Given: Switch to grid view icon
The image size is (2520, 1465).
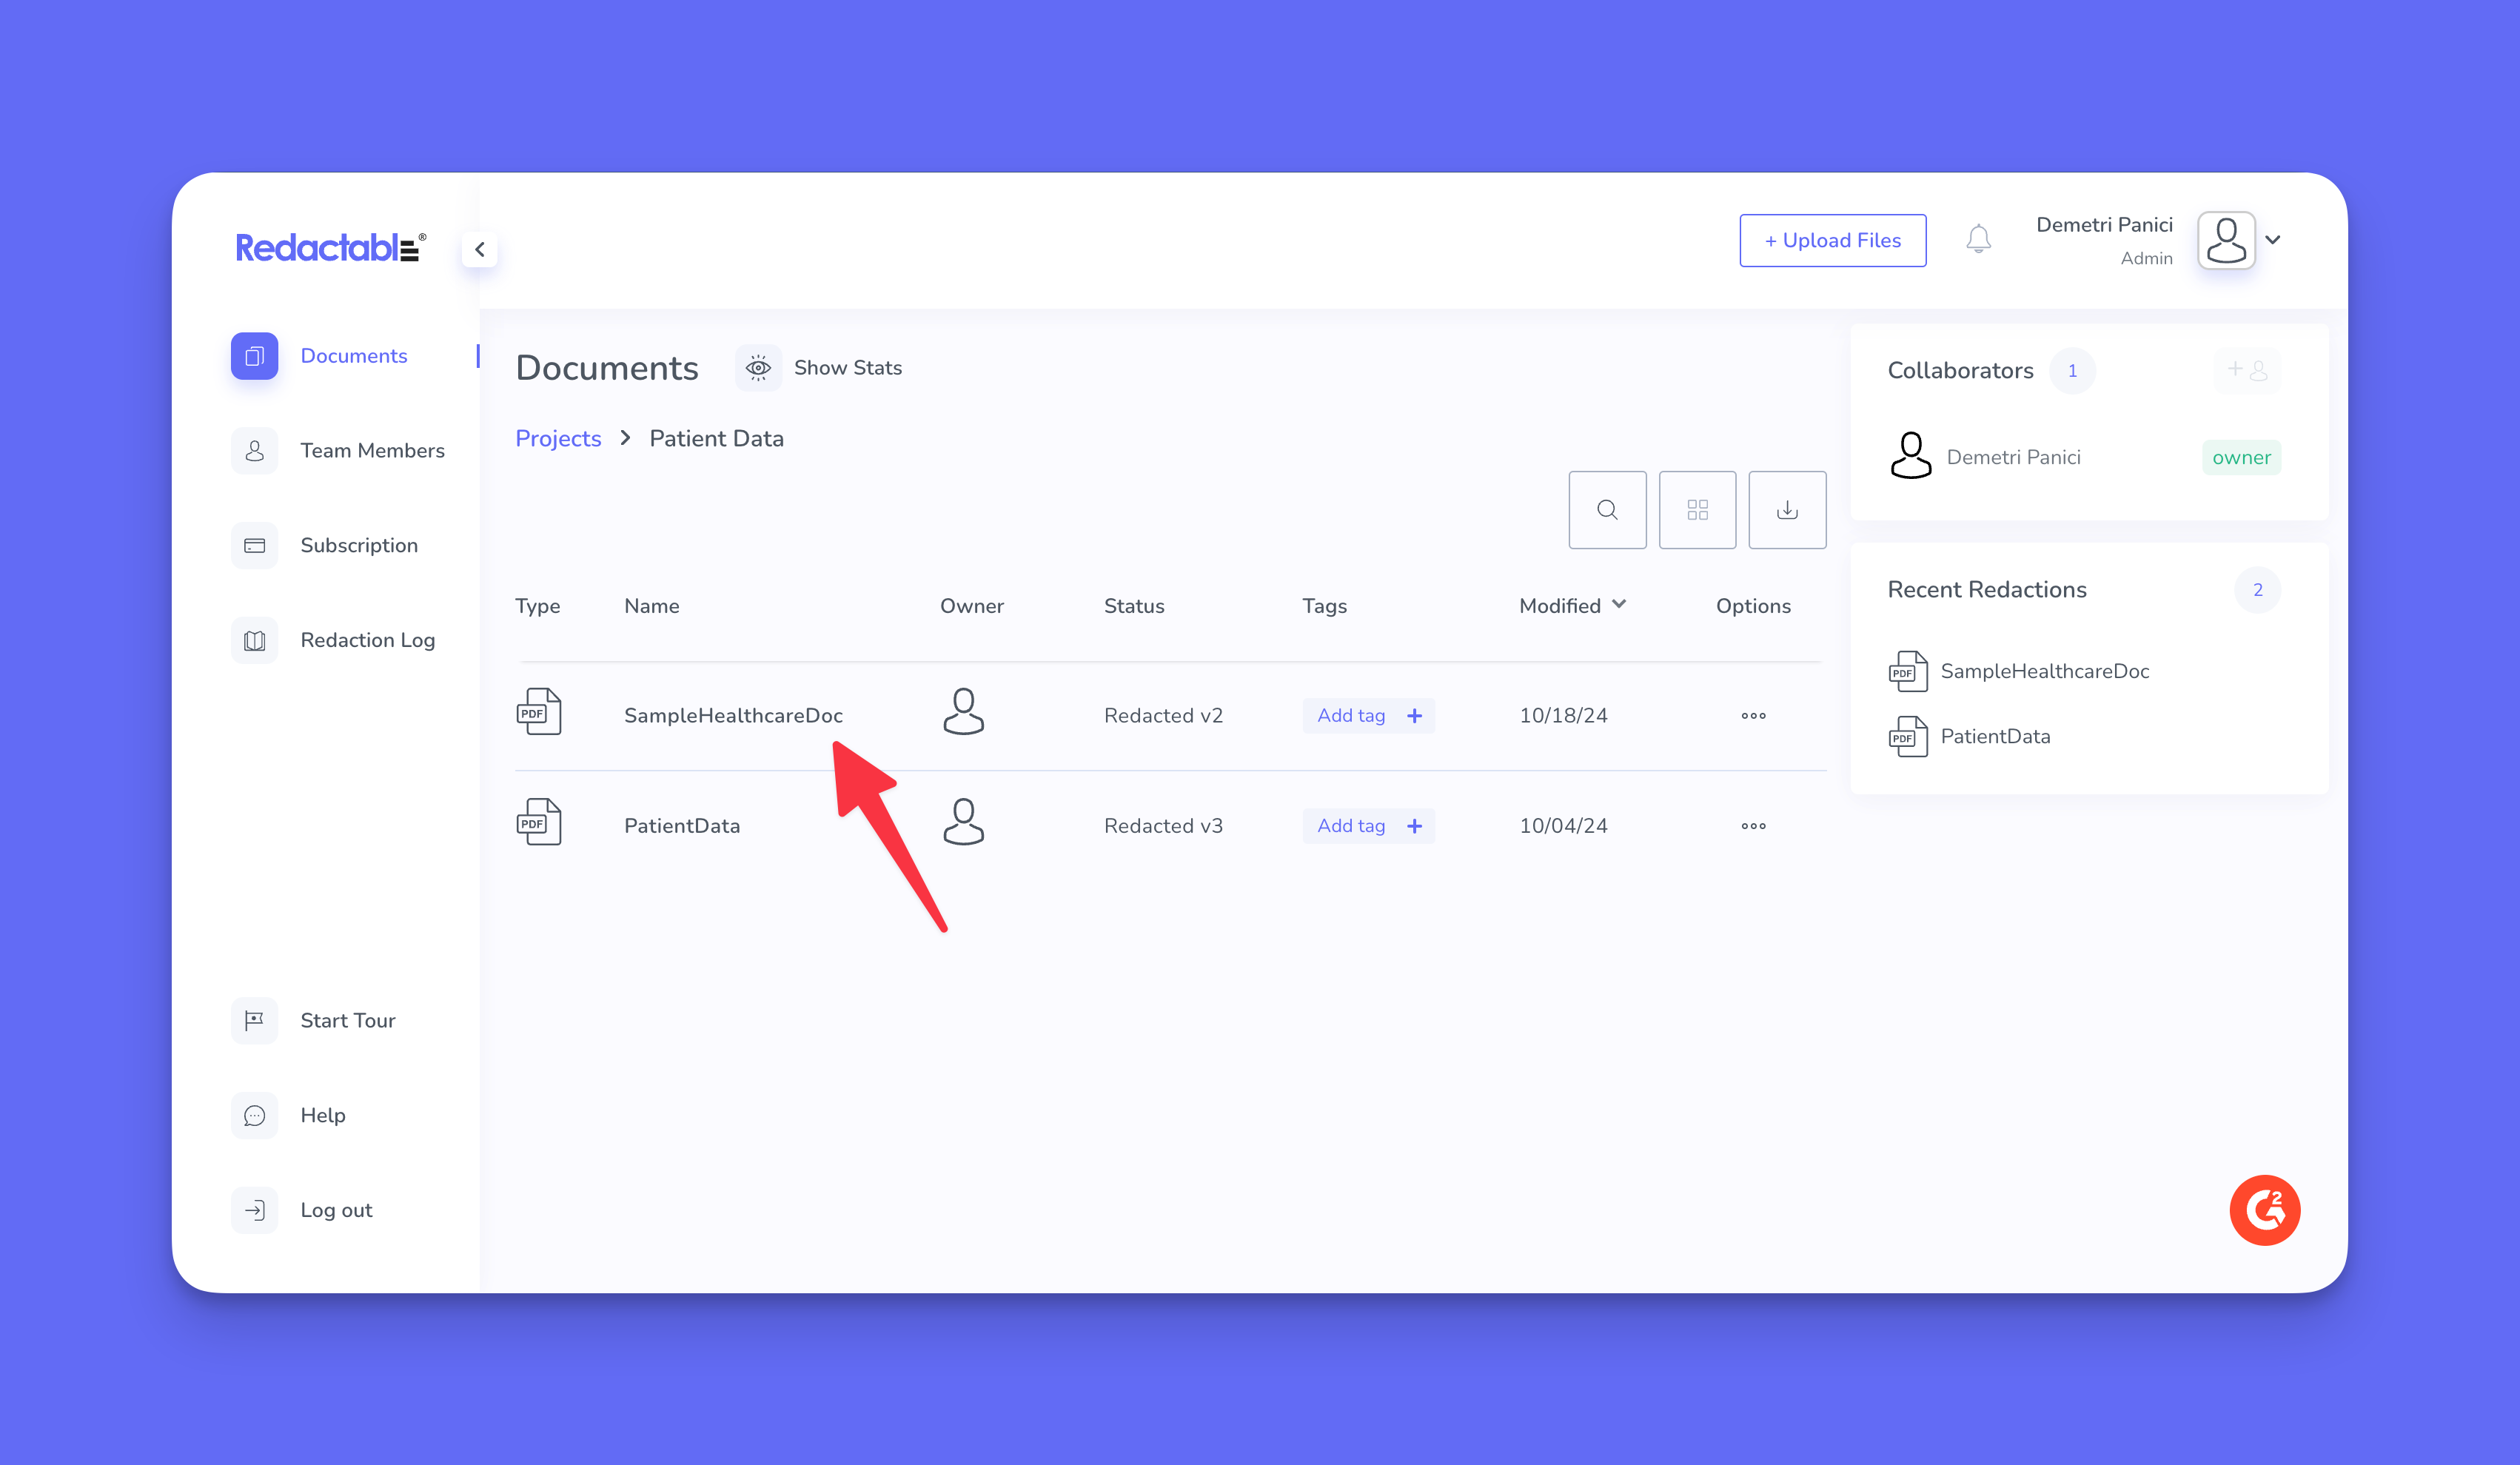Looking at the screenshot, I should (x=1697, y=510).
